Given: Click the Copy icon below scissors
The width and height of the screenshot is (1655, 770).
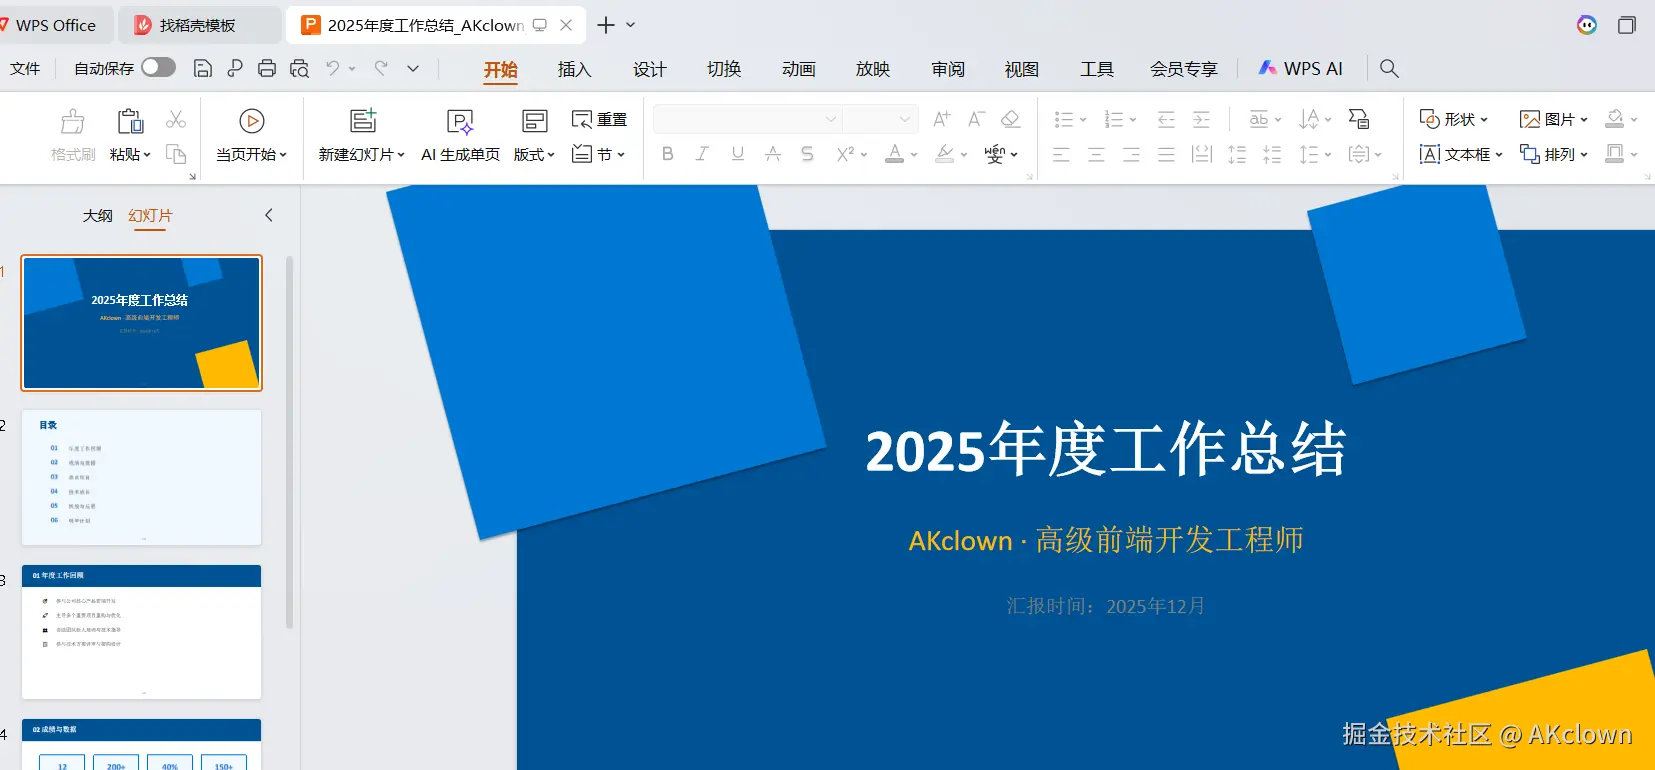Looking at the screenshot, I should click(x=176, y=154).
